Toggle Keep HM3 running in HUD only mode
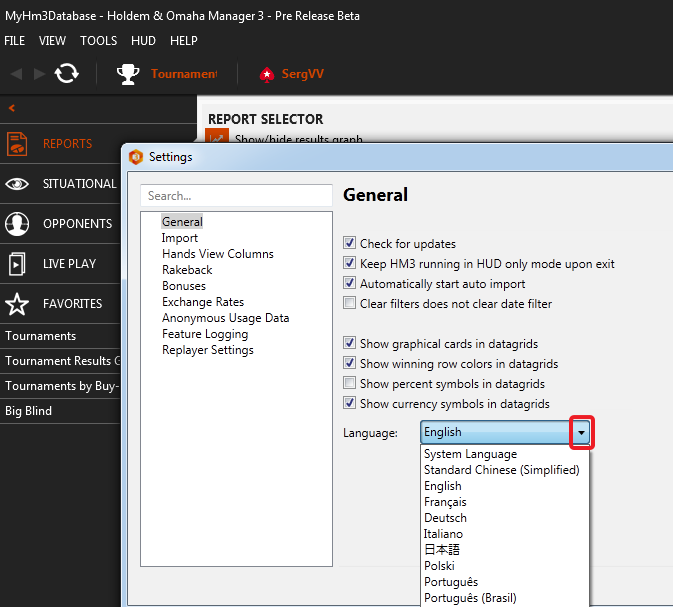 click(349, 263)
